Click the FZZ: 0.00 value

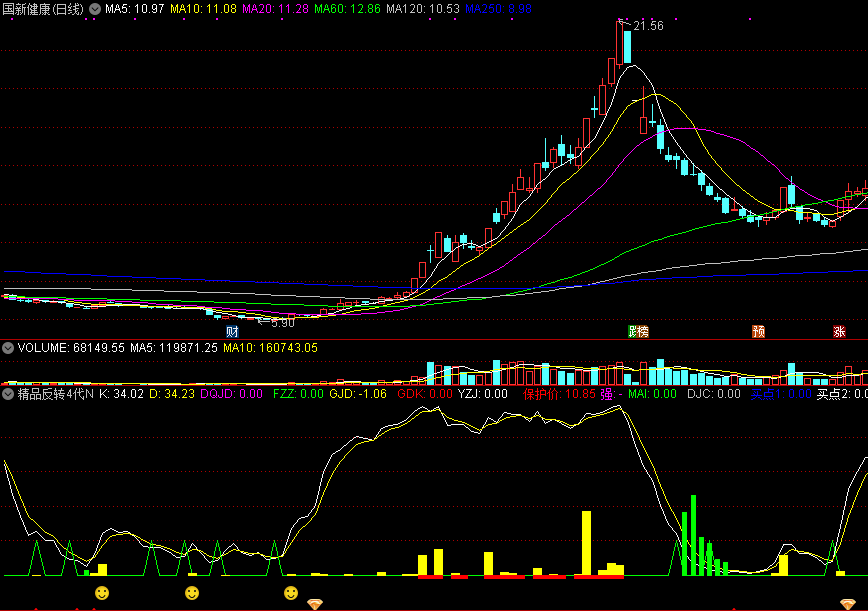[298, 394]
